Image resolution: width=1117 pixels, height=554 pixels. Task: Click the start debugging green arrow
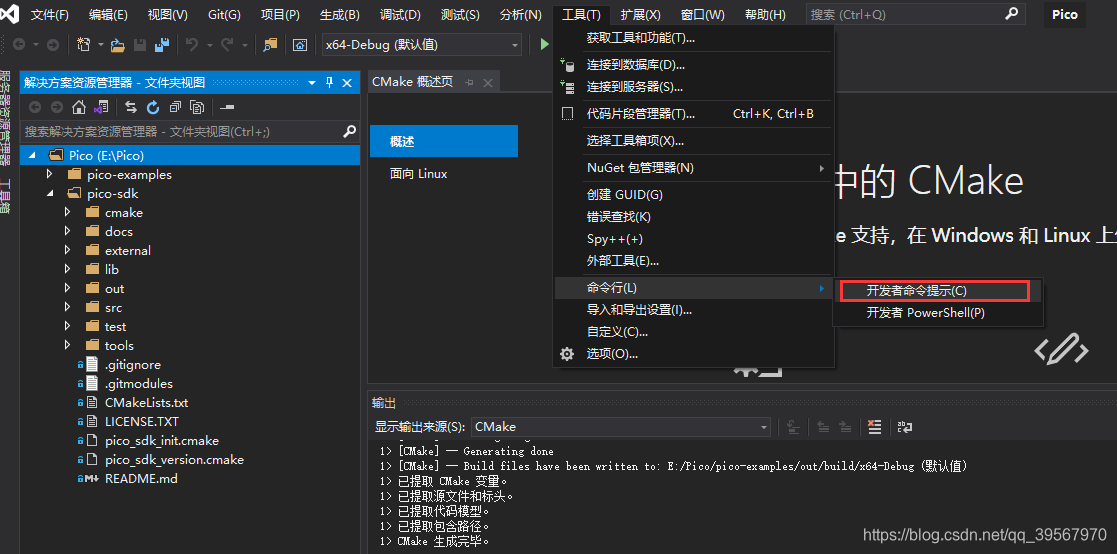point(544,45)
